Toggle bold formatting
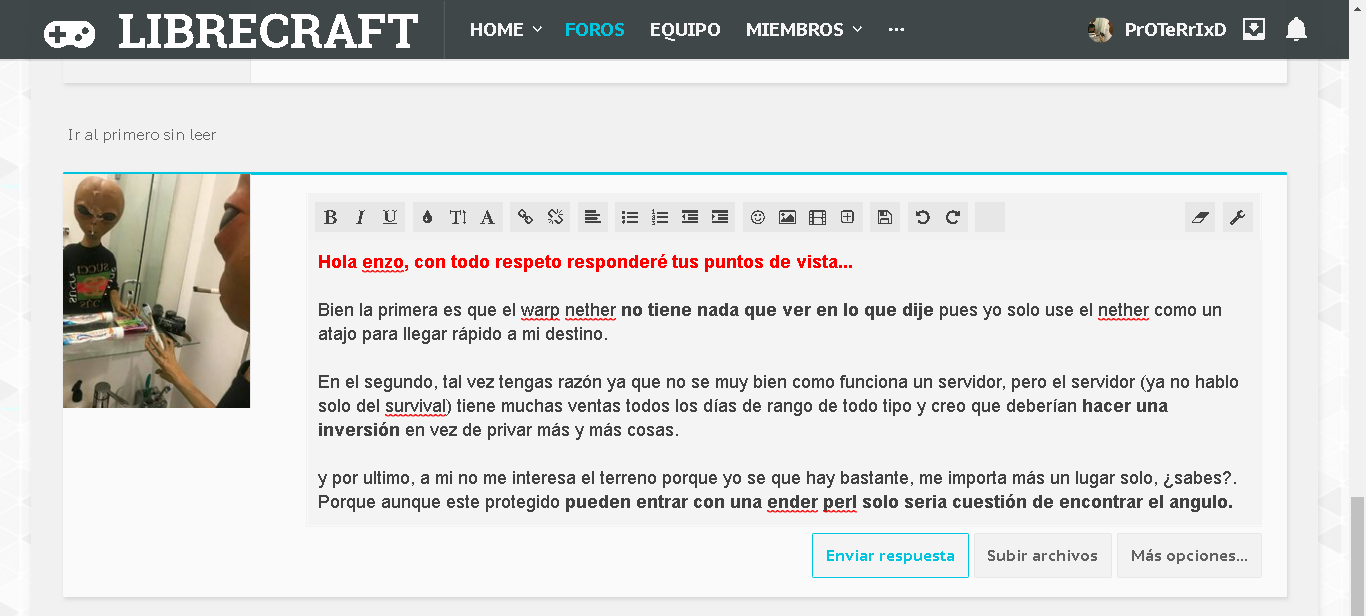This screenshot has width=1368, height=616. click(x=329, y=217)
